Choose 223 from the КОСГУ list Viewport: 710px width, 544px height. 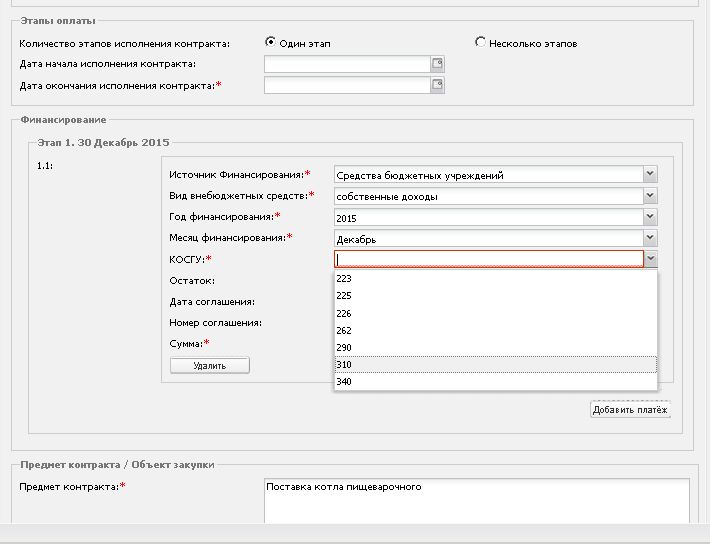pos(496,279)
